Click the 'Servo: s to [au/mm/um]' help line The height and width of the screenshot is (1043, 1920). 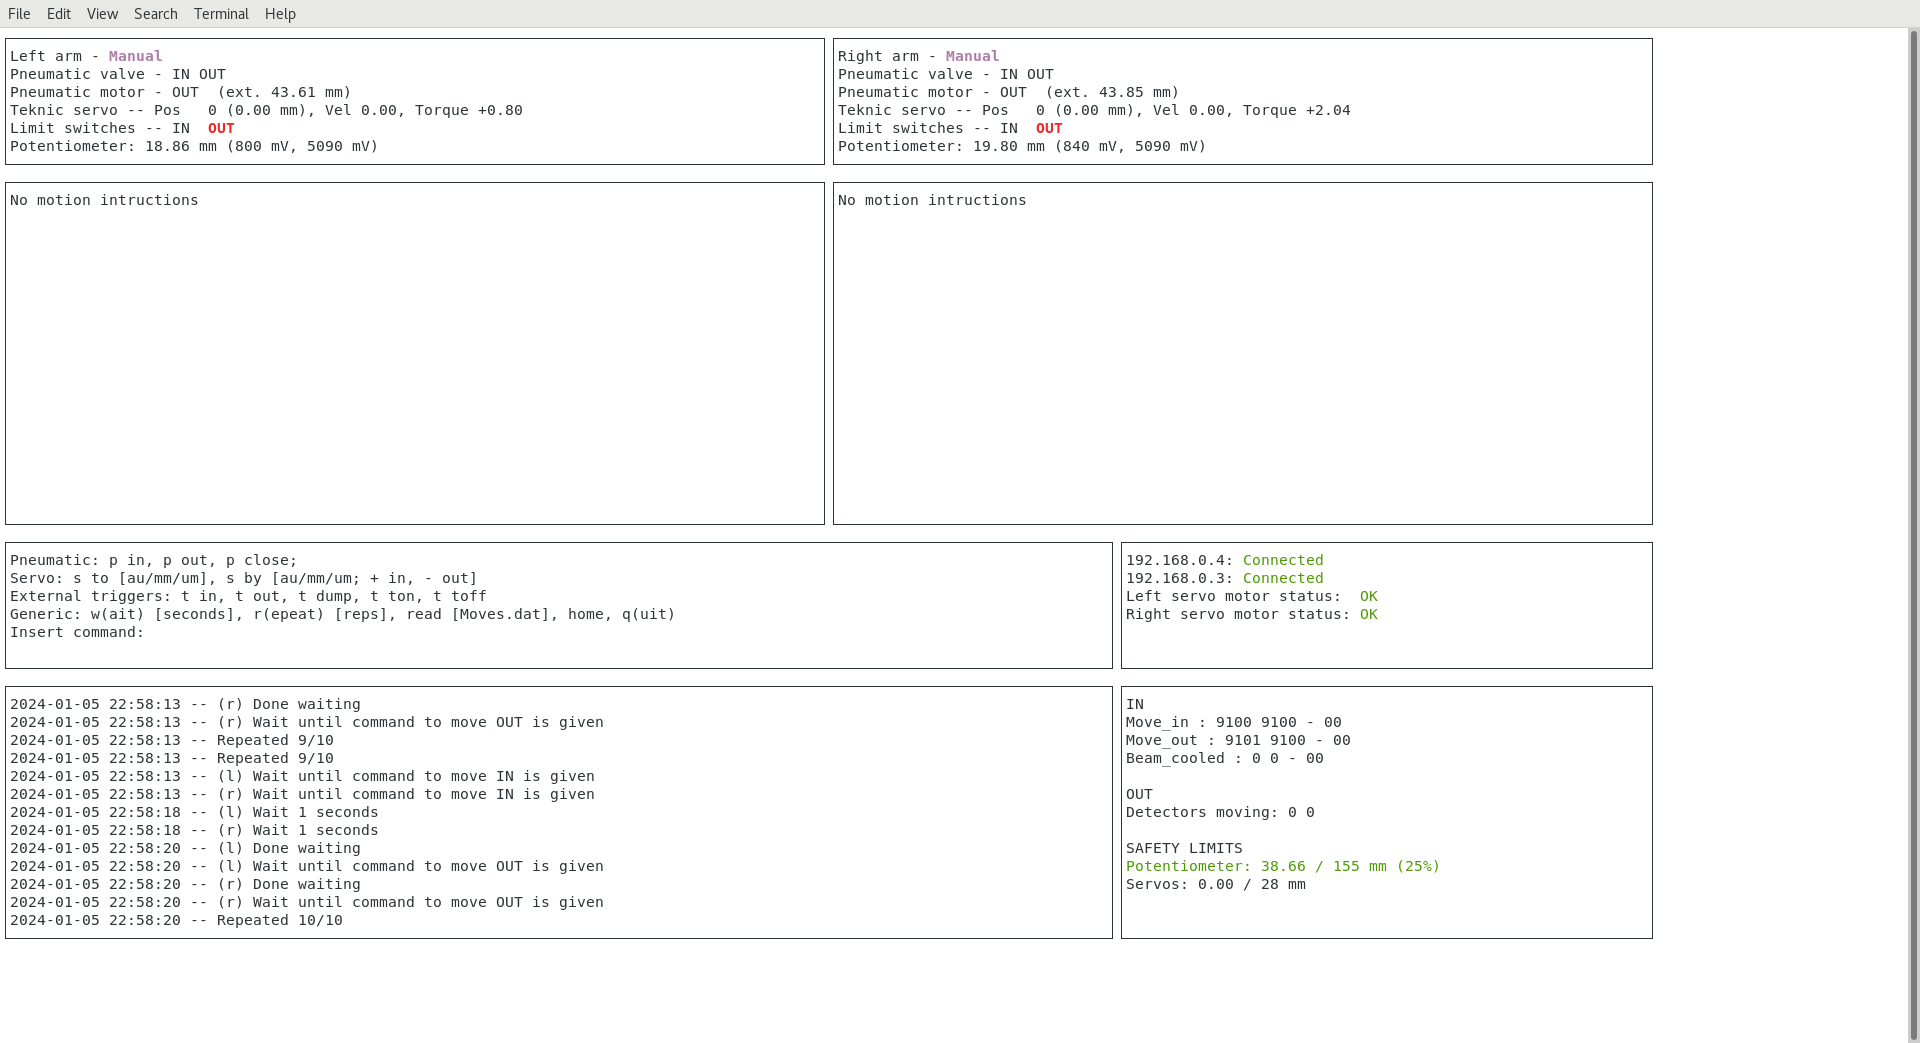tap(244, 578)
